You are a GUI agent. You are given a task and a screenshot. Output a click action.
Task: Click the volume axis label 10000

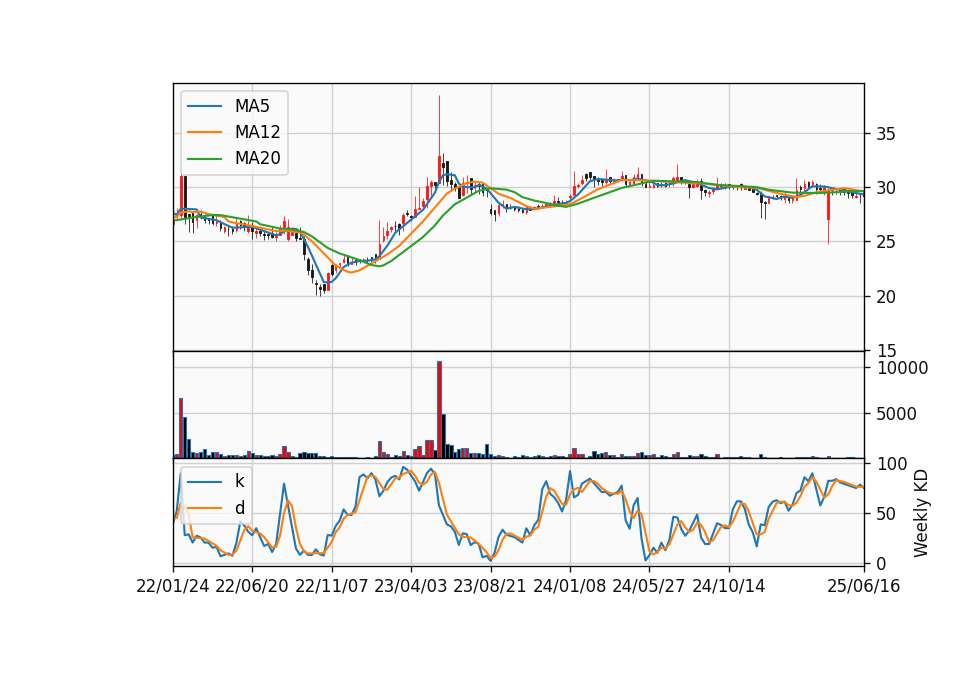point(902,368)
